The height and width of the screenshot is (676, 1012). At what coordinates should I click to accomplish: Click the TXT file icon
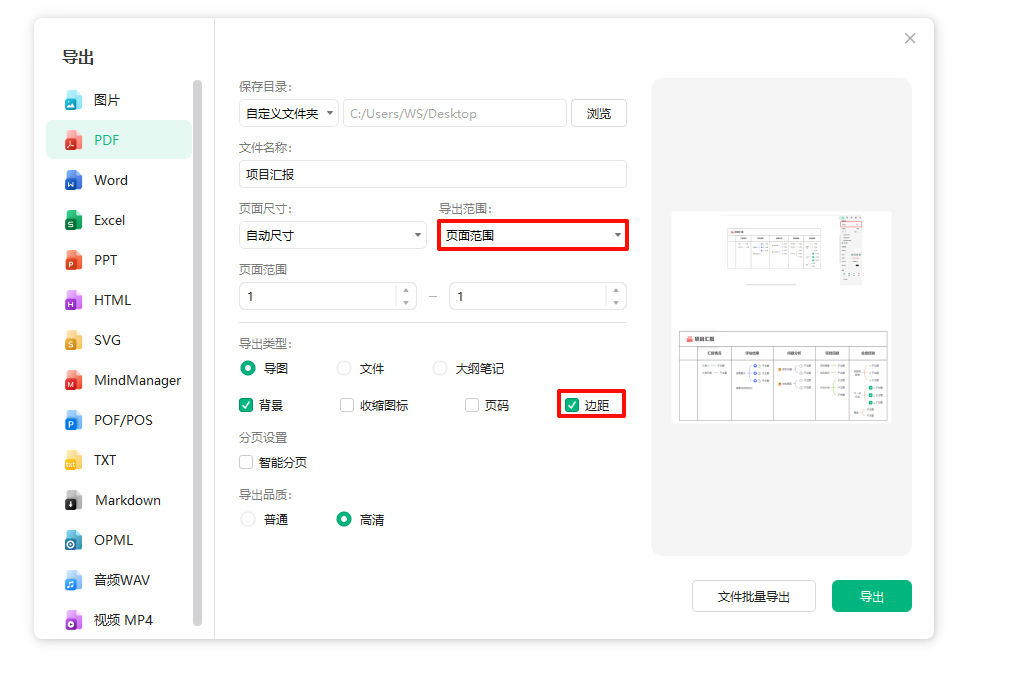[73, 460]
